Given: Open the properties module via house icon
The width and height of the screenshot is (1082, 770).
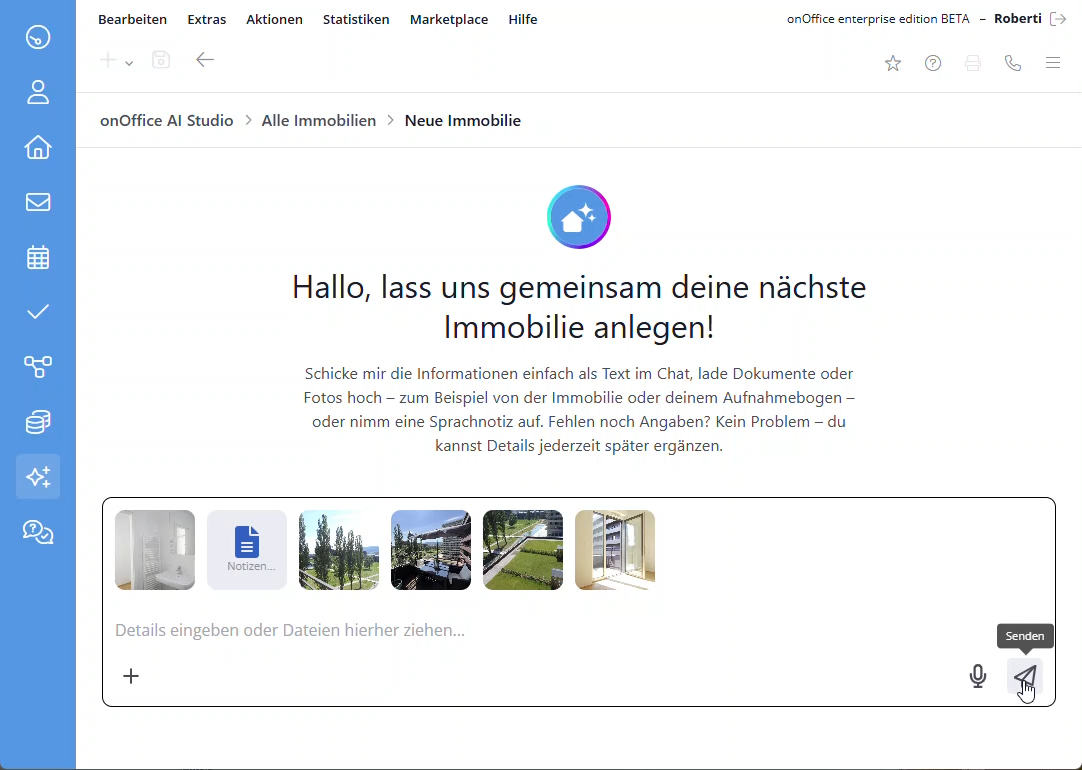Looking at the screenshot, I should [37, 147].
